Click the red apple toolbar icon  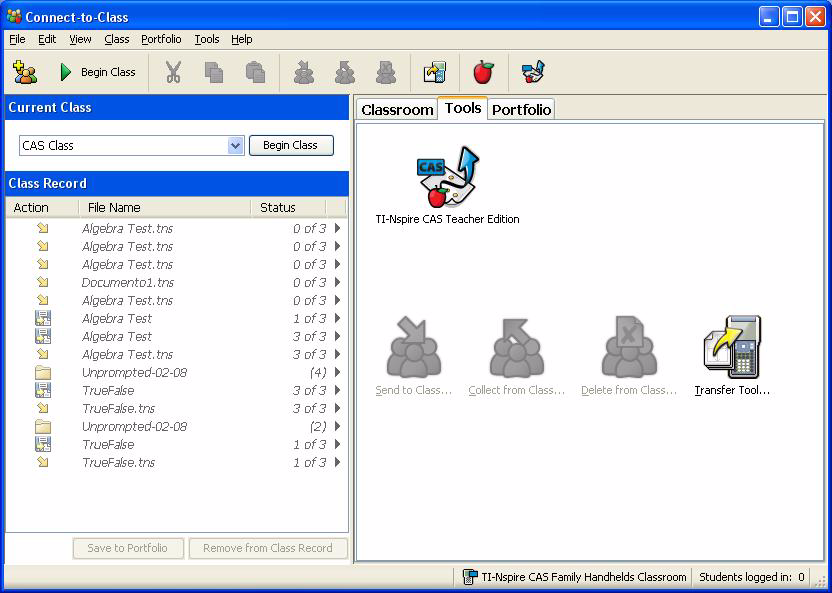click(x=483, y=72)
